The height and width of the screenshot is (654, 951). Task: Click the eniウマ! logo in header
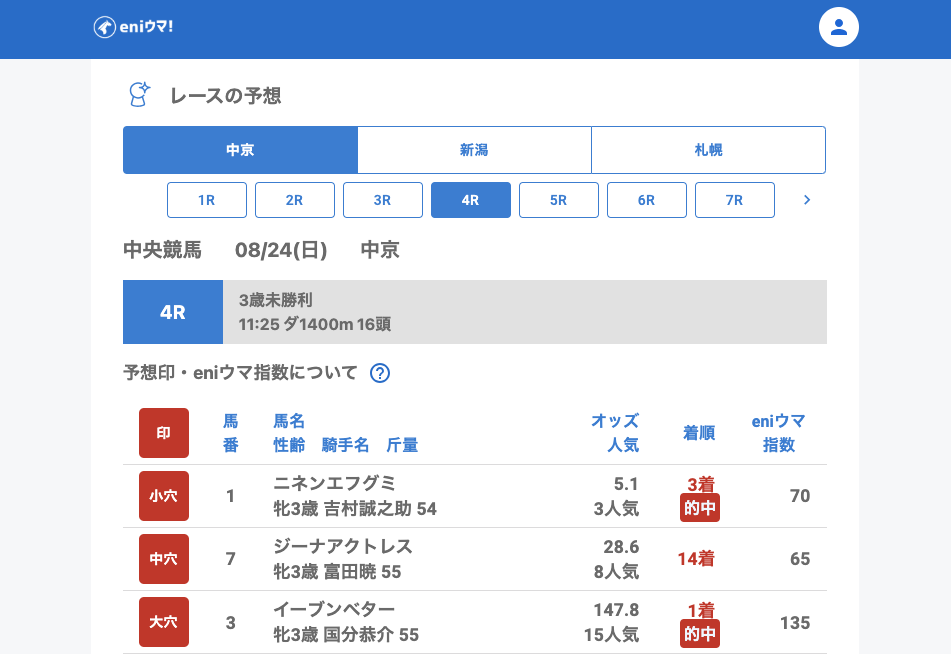pos(134,27)
